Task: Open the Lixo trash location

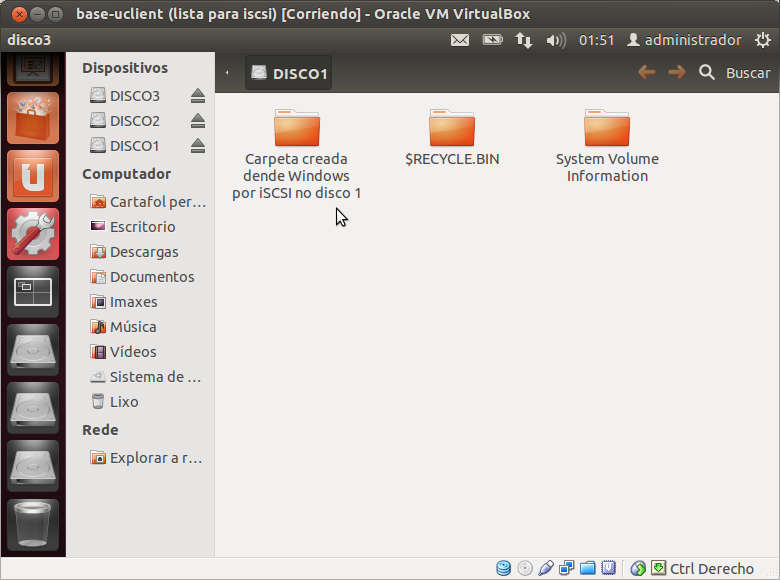Action: (x=114, y=402)
